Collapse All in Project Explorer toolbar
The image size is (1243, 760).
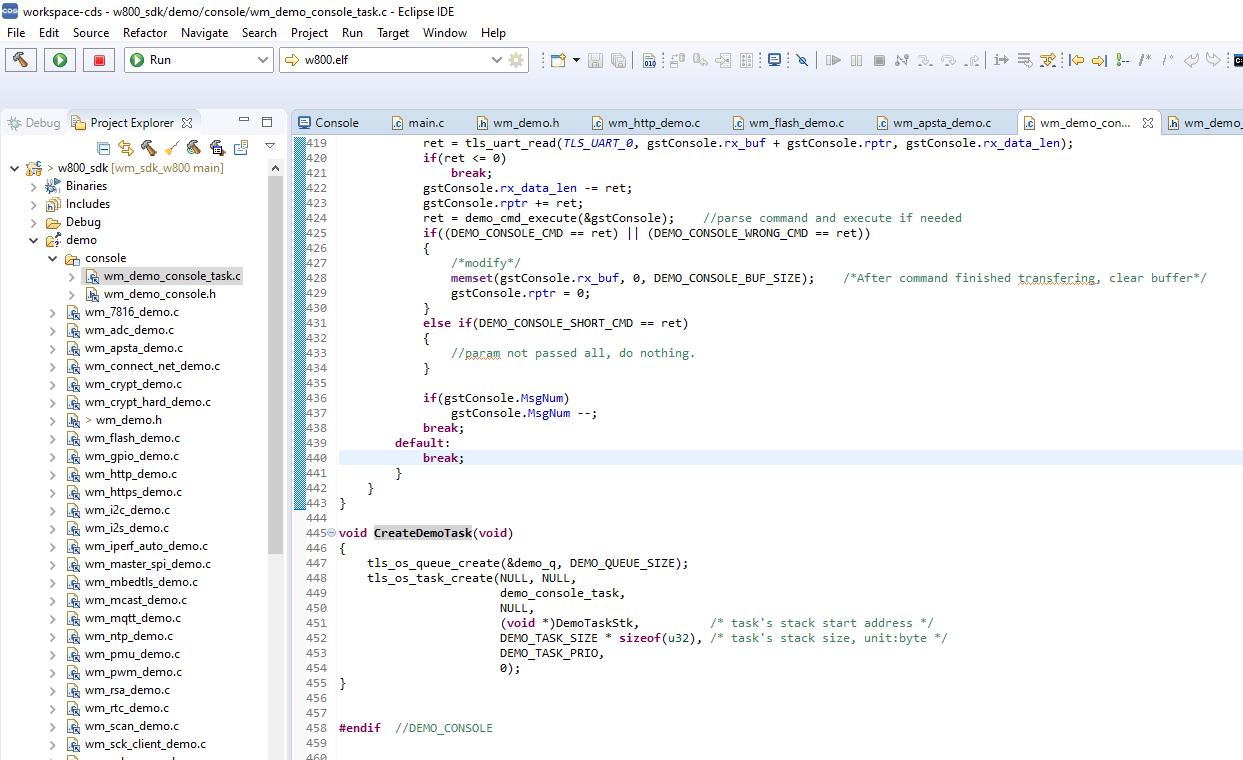(103, 148)
